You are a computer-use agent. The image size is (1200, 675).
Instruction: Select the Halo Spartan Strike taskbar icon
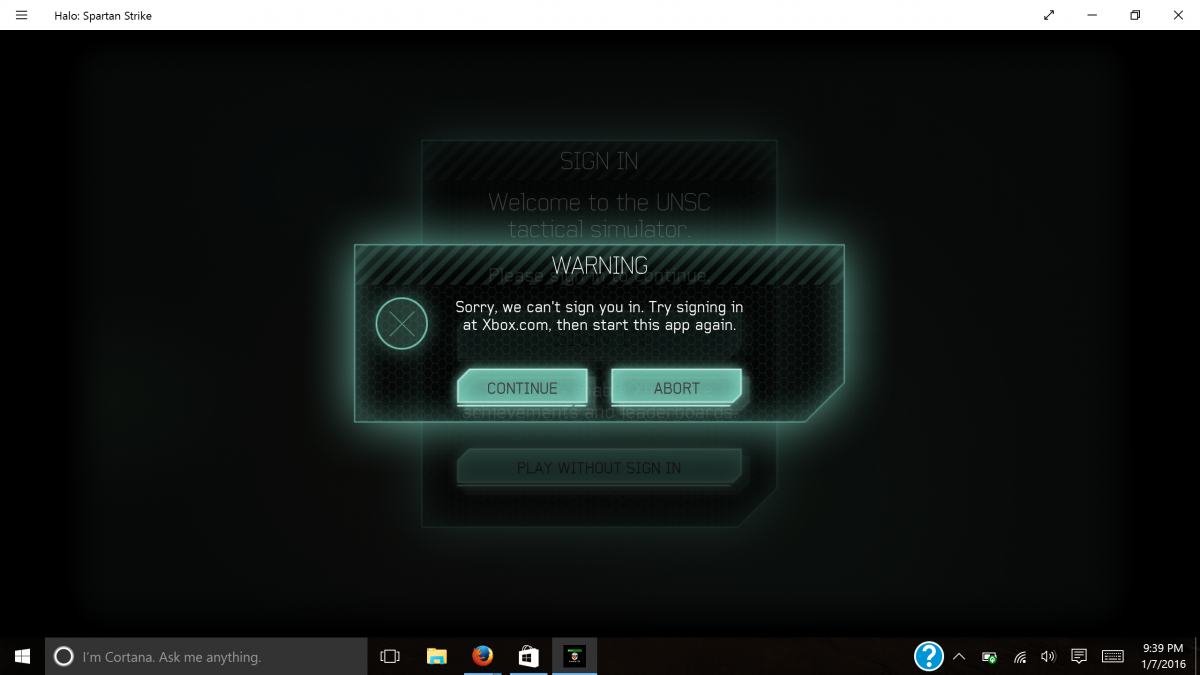[575, 657]
